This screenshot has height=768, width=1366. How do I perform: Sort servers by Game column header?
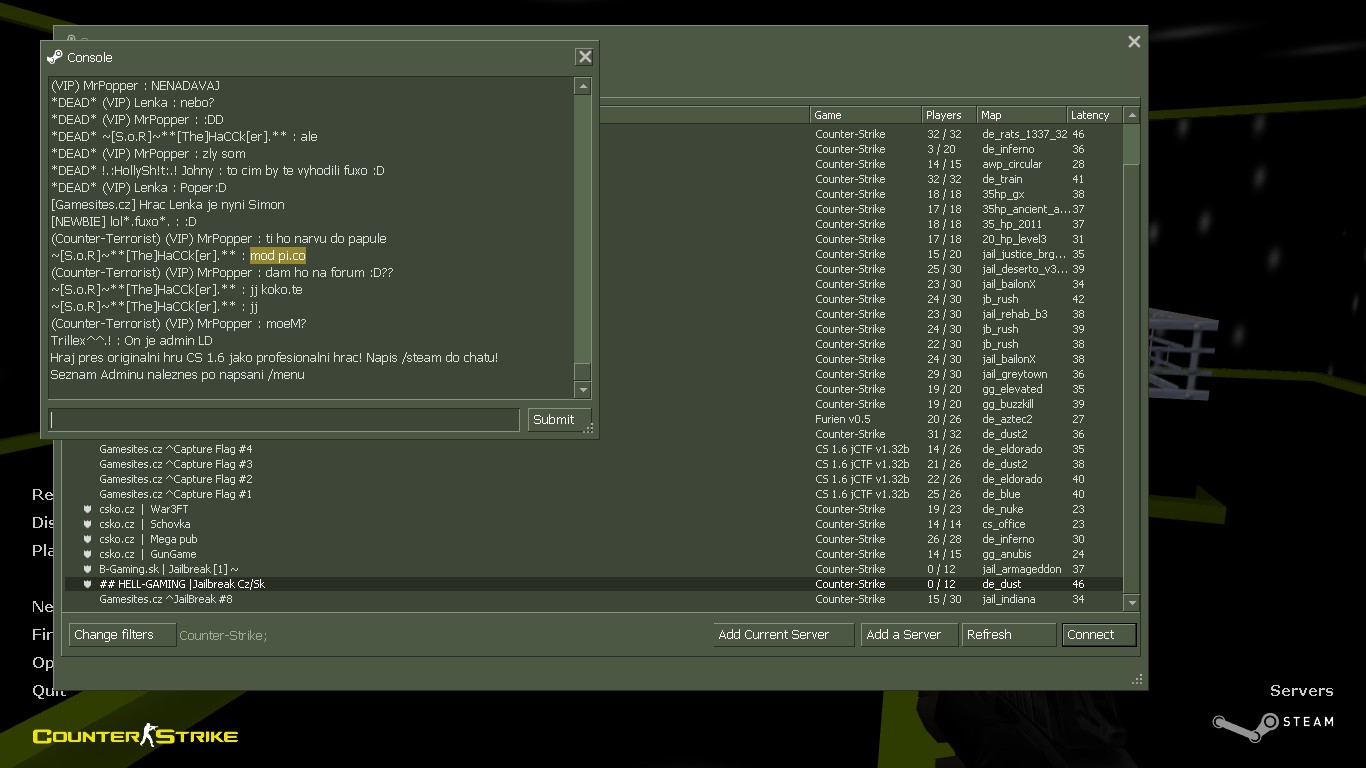tap(865, 115)
